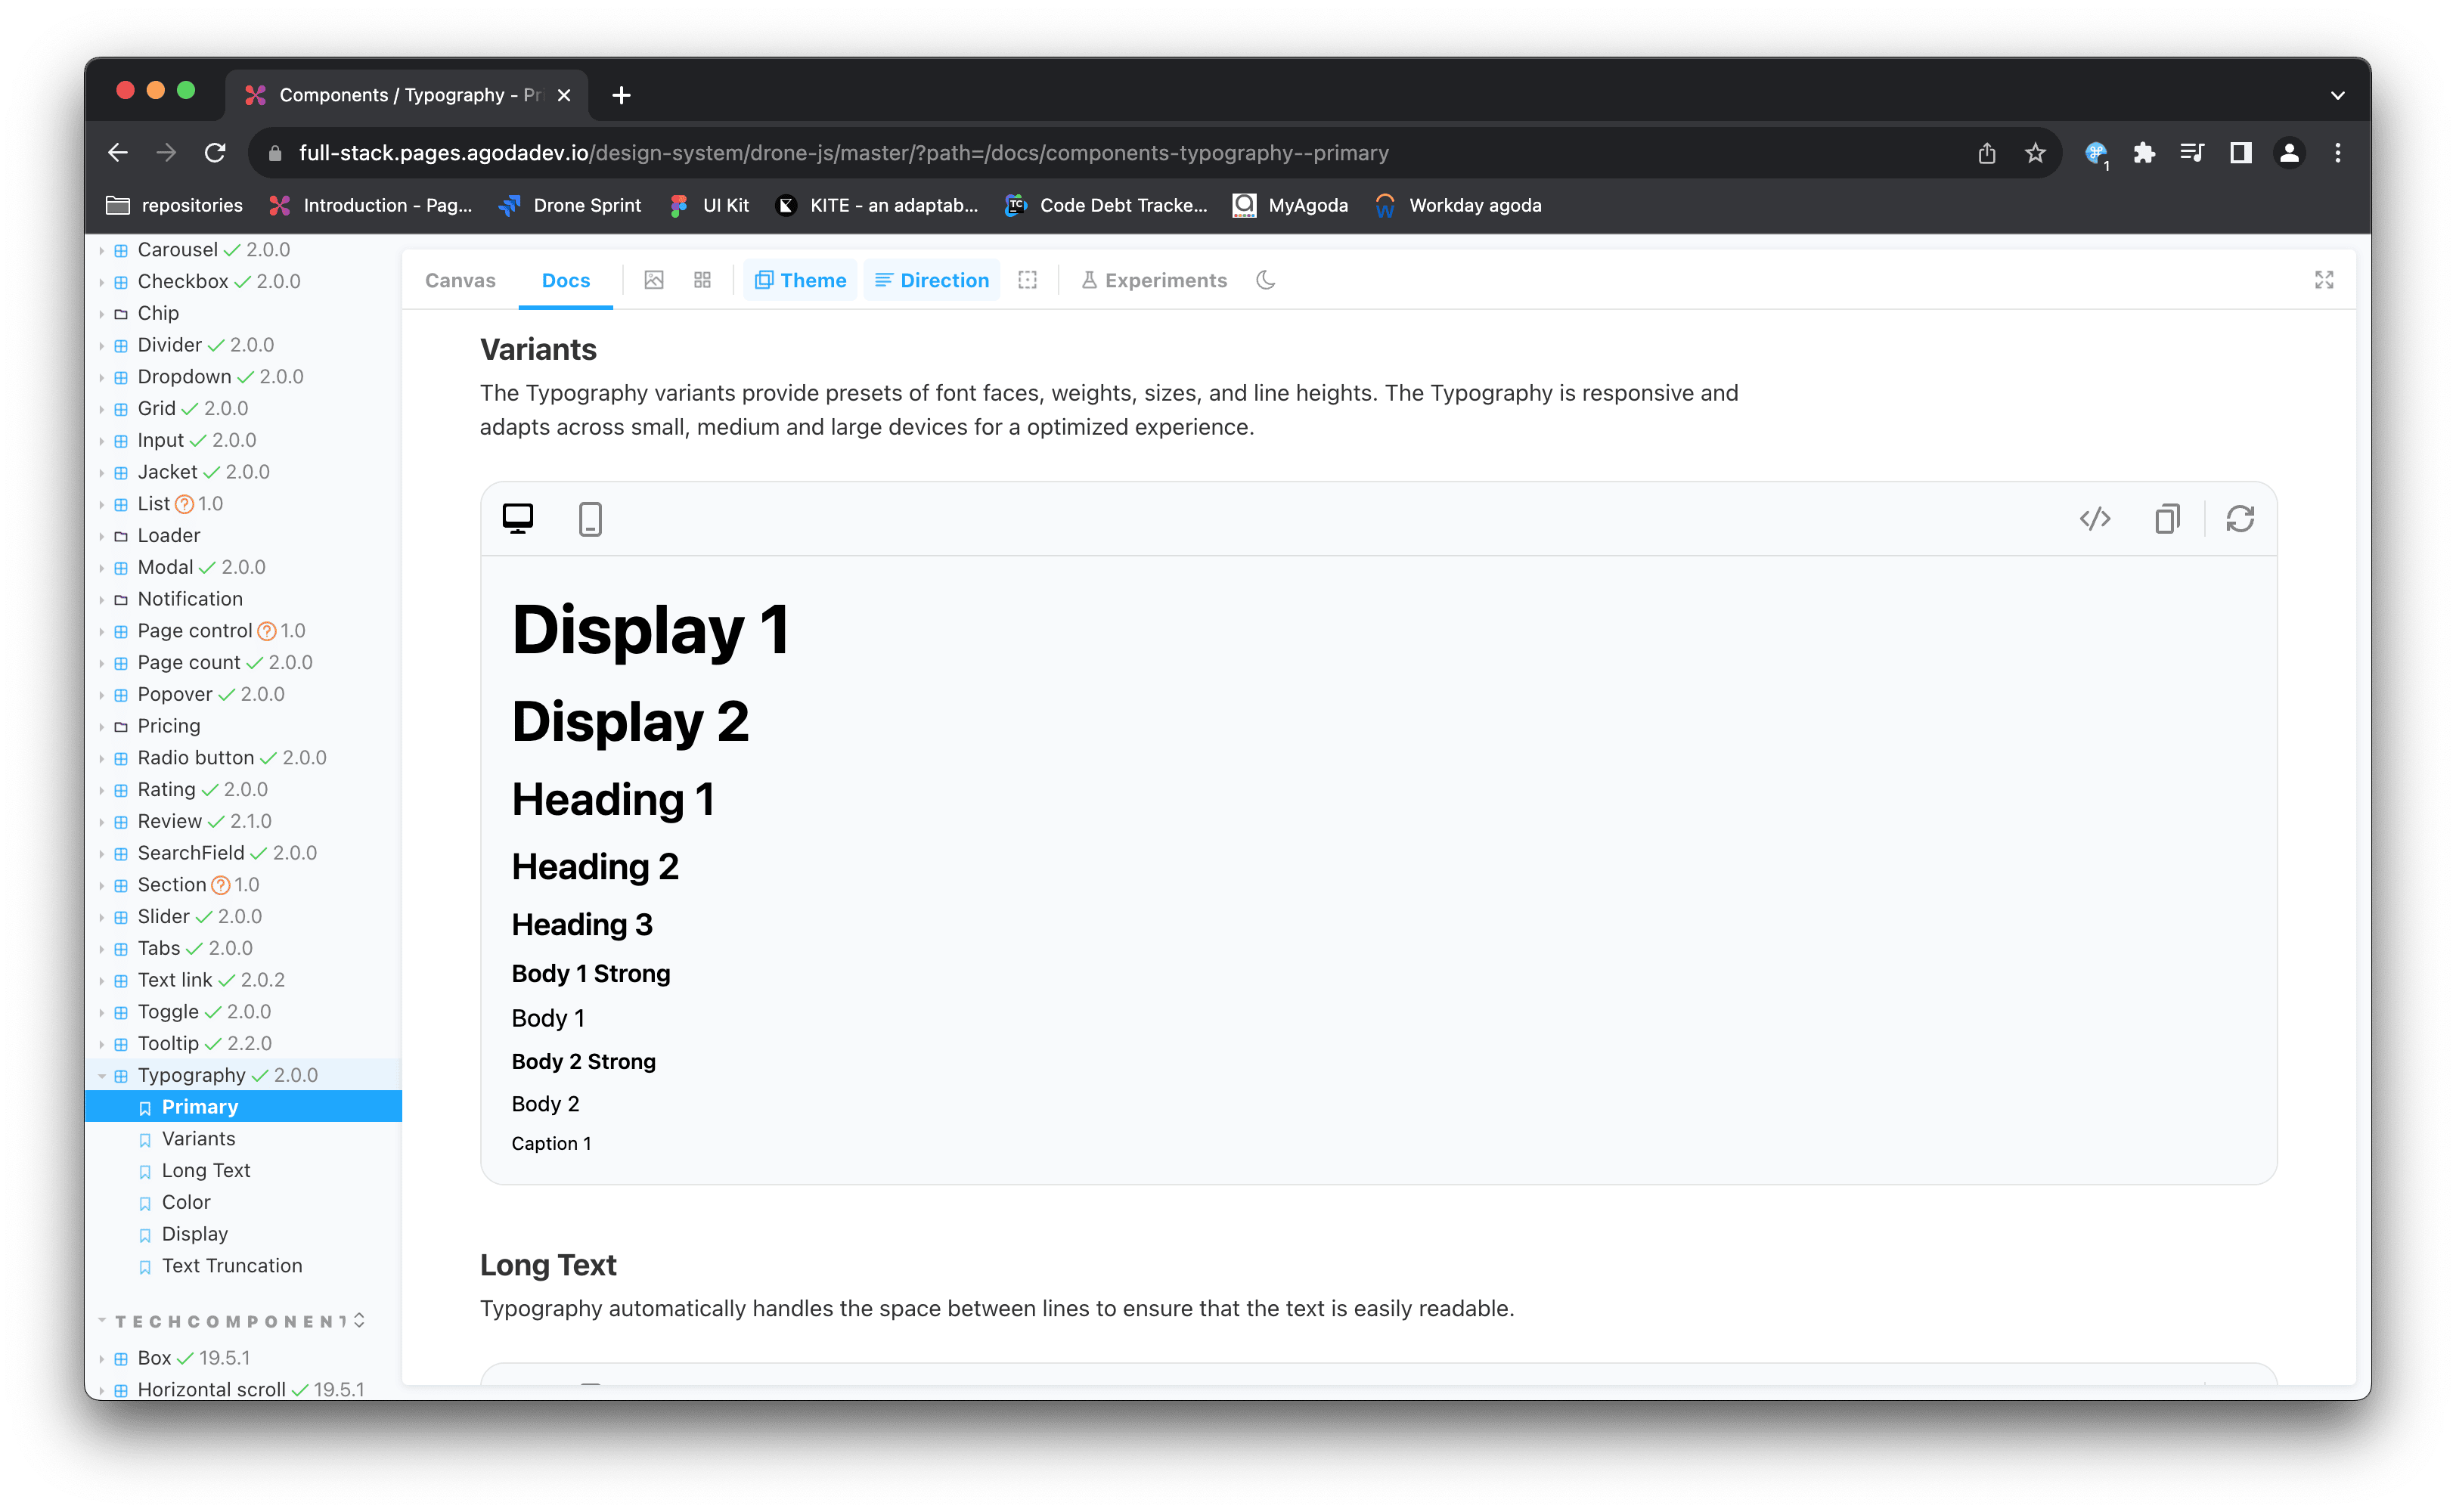This screenshot has width=2456, height=1512.
Task: Click the browser address bar URL
Action: coord(843,153)
